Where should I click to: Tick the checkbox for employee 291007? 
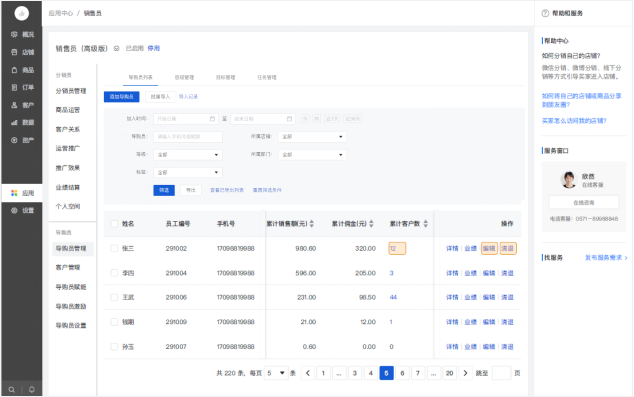coord(114,346)
